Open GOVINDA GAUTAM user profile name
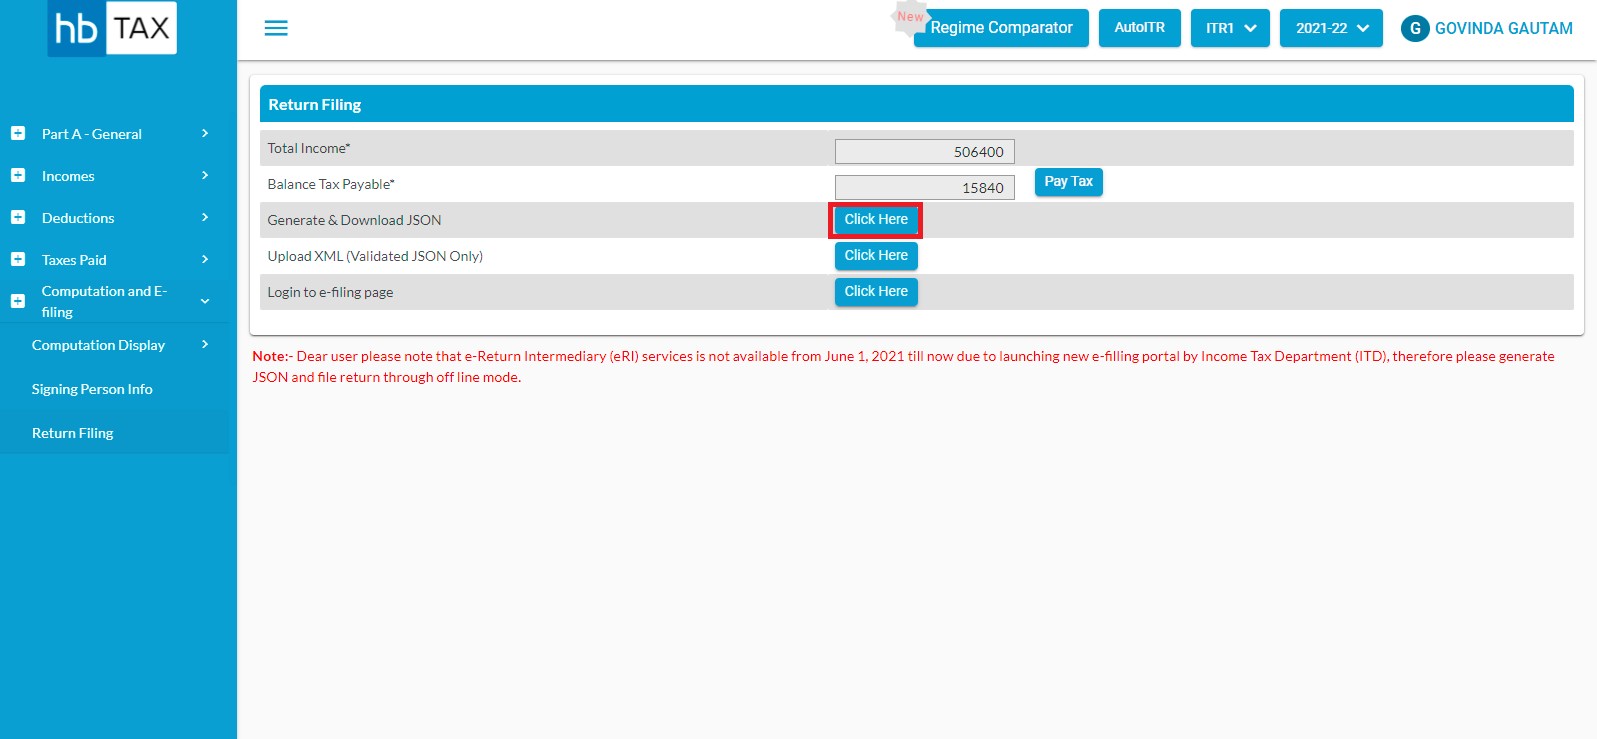The width and height of the screenshot is (1597, 739). pyautogui.click(x=1503, y=28)
